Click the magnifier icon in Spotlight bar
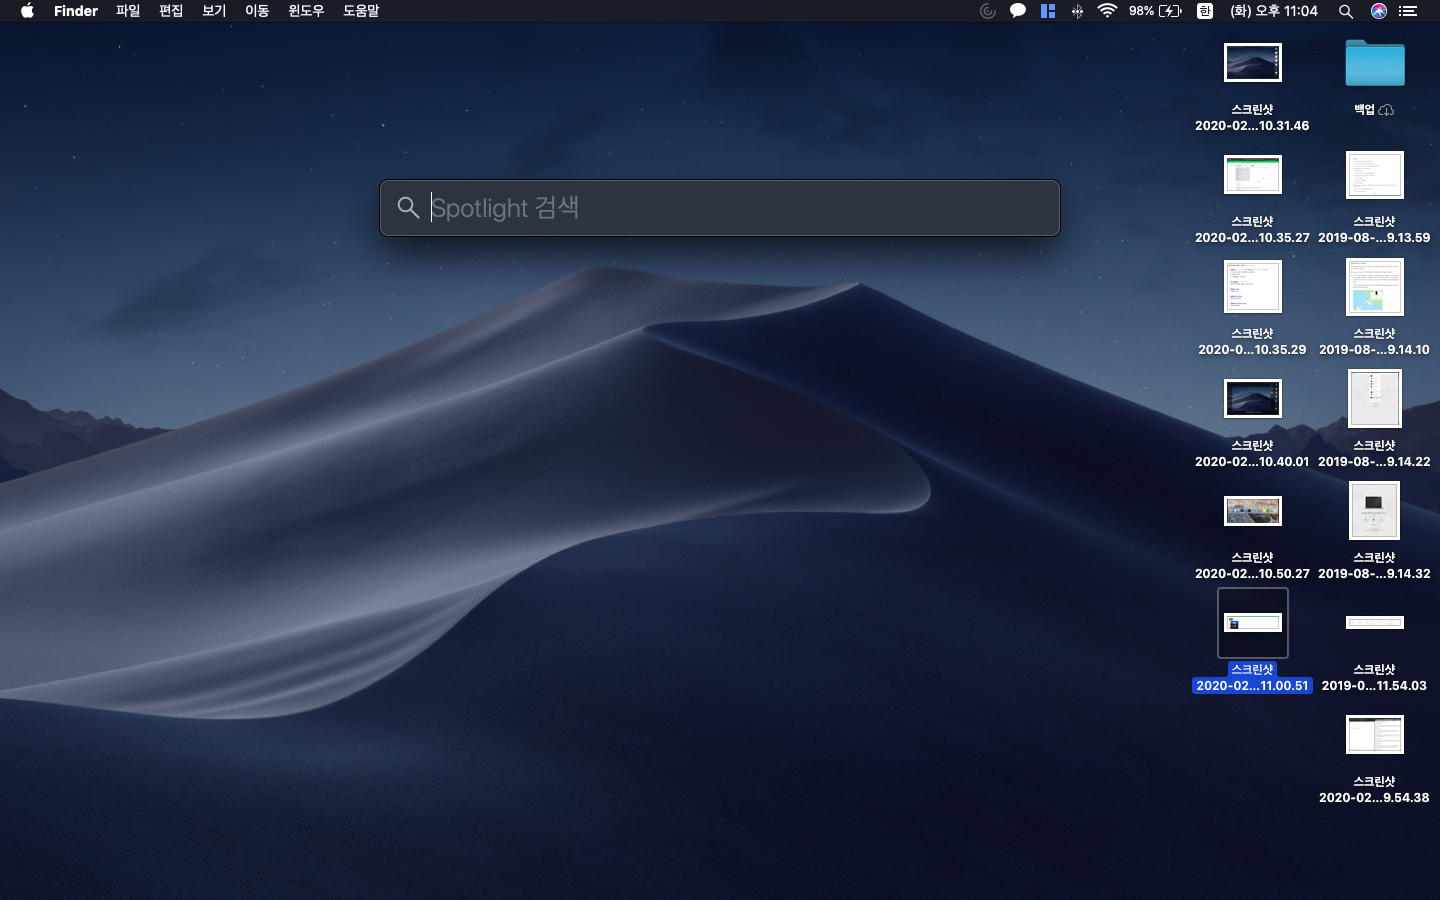1440x900 pixels. pos(408,208)
